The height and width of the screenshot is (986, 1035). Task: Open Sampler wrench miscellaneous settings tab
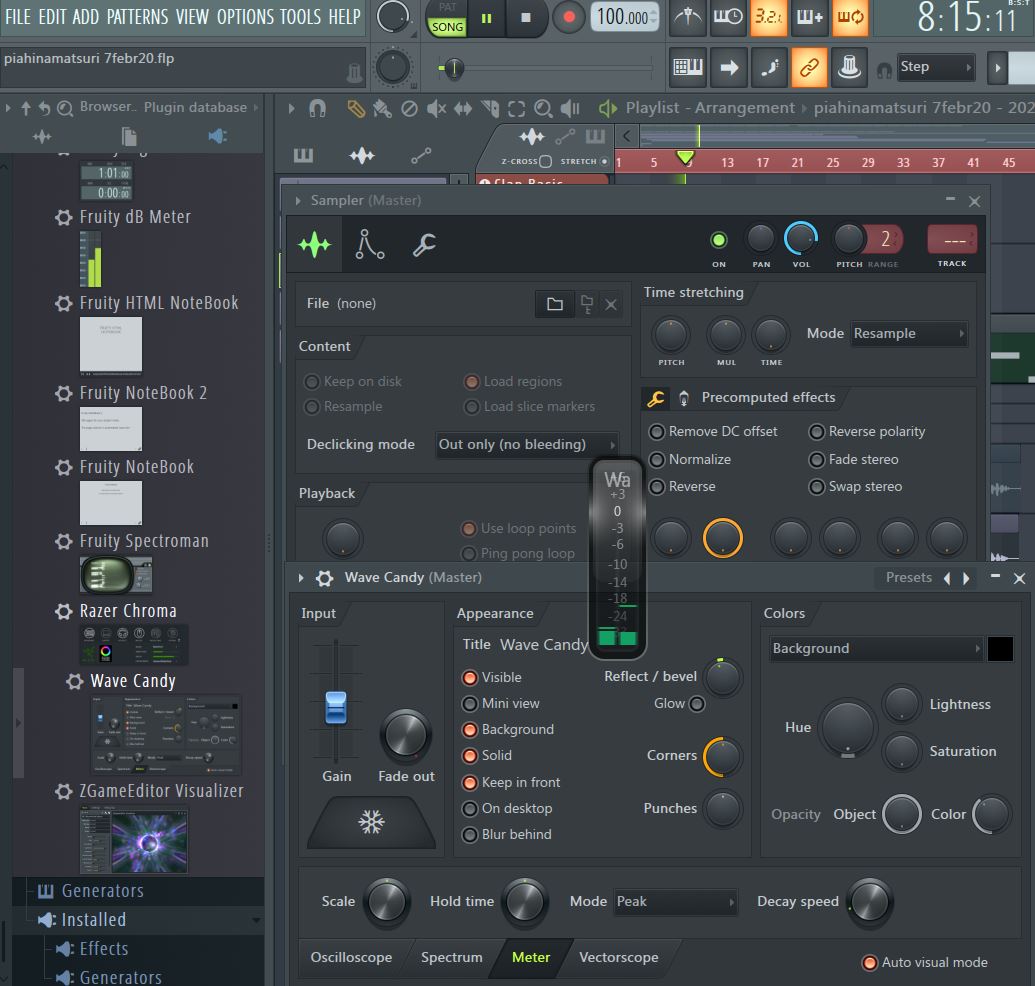424,244
